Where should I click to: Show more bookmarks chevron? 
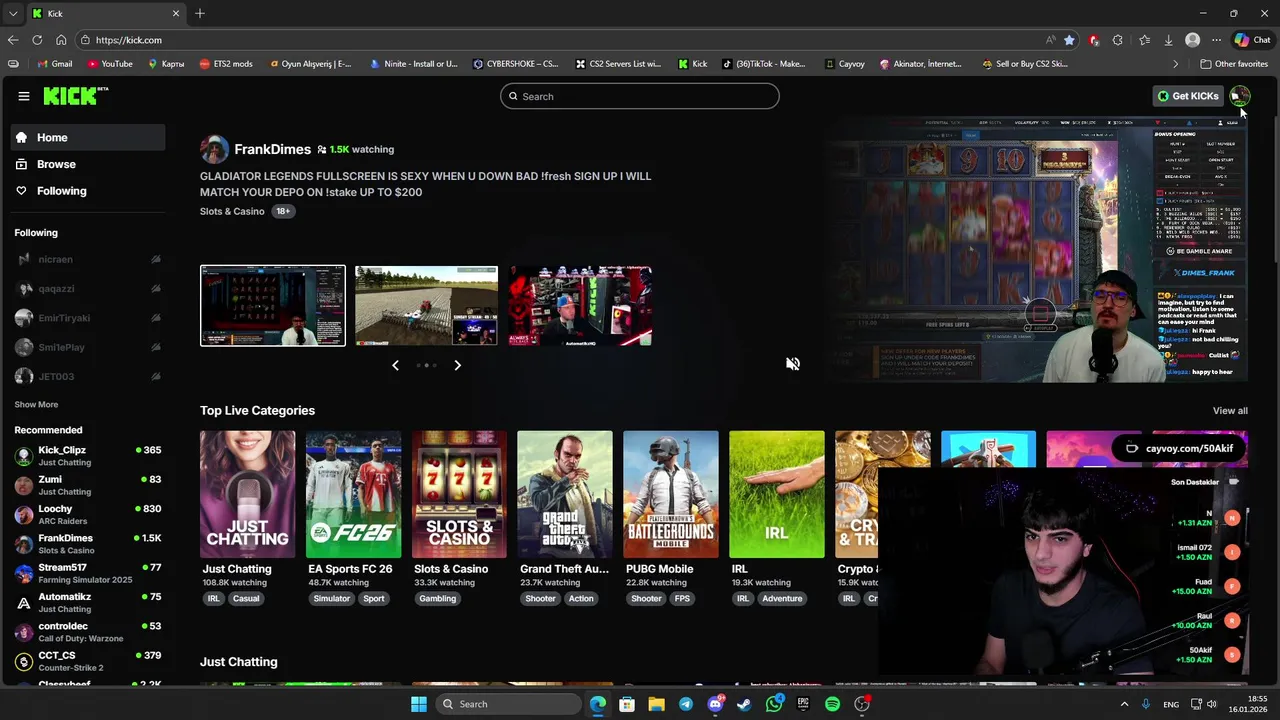tap(1177, 64)
